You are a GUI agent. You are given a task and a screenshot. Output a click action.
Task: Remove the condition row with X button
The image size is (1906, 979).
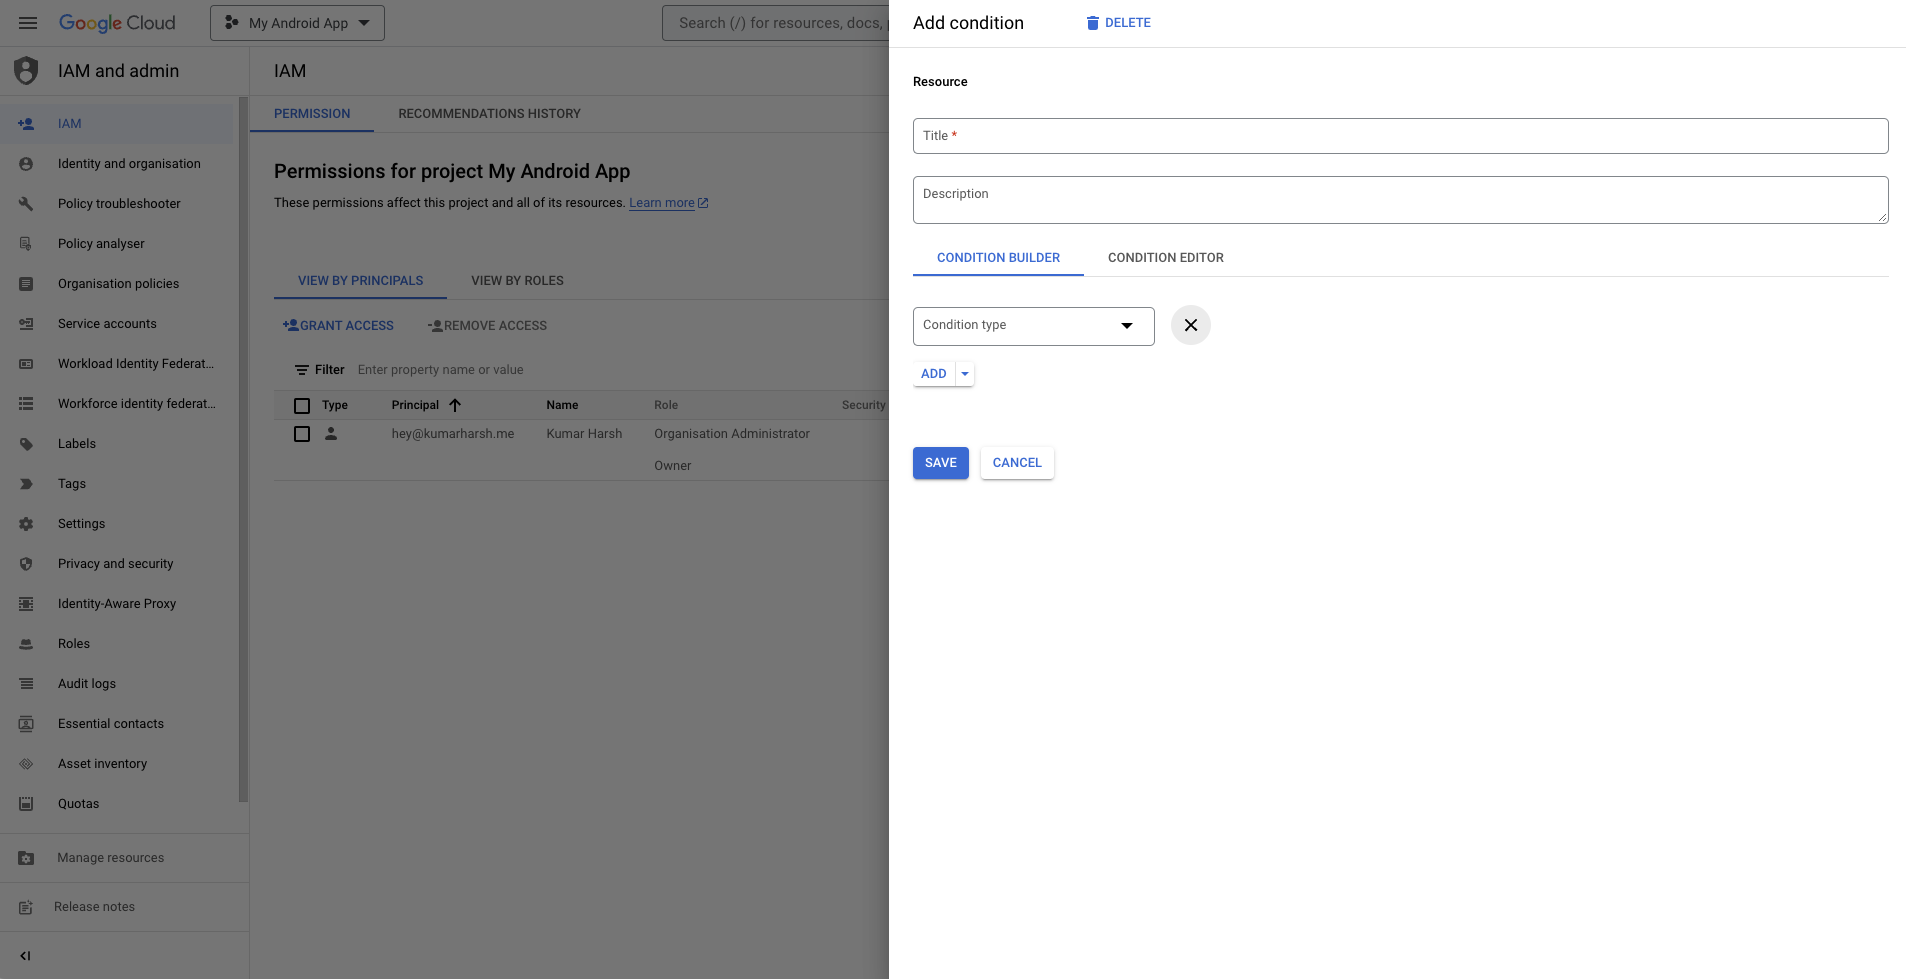coord(1190,325)
